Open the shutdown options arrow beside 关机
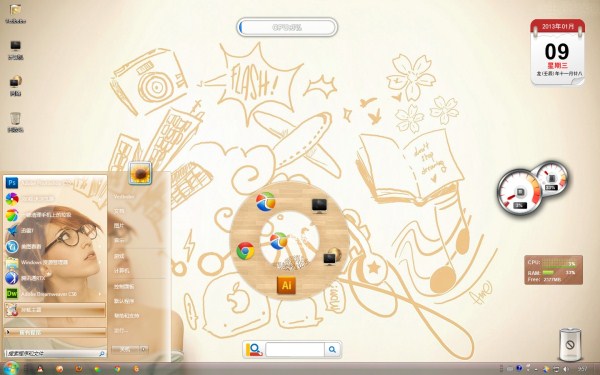The height and width of the screenshot is (375, 600). (143, 349)
